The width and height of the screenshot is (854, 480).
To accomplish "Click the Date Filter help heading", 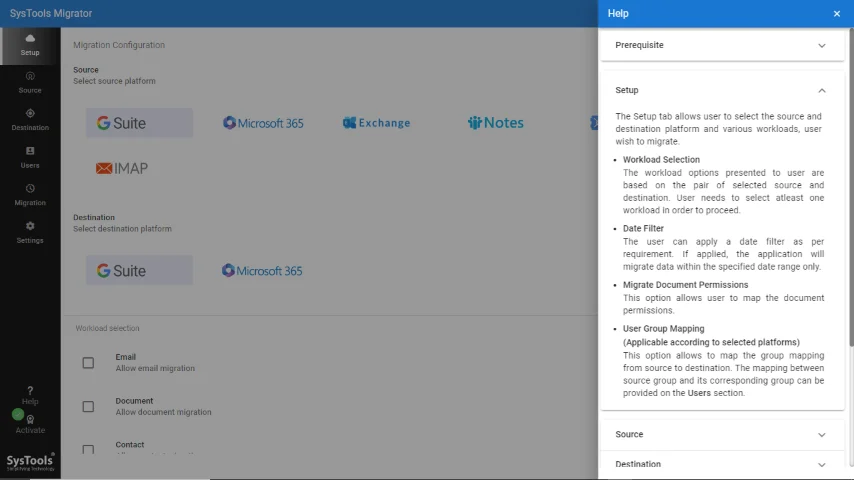I will (x=643, y=228).
